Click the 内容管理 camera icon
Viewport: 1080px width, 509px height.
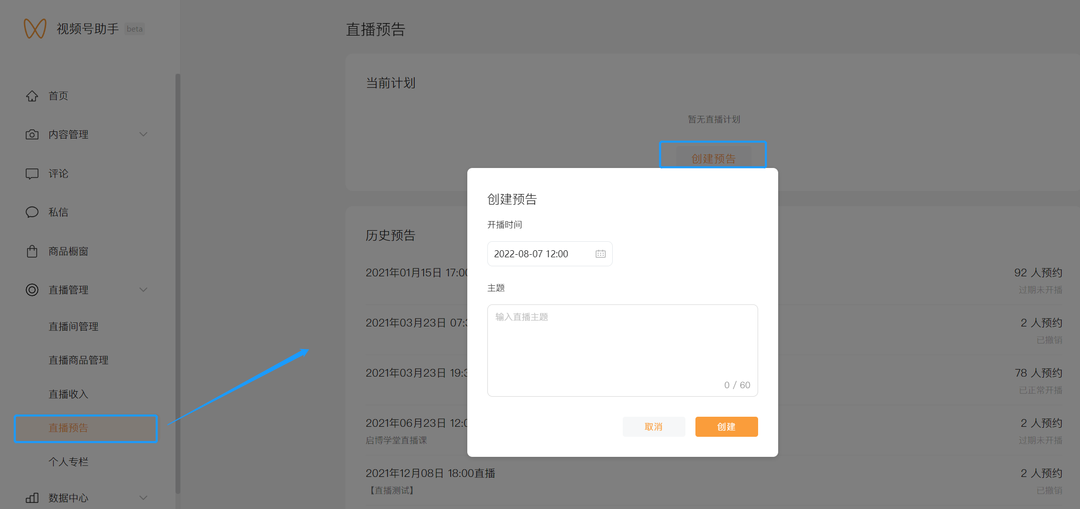32,135
